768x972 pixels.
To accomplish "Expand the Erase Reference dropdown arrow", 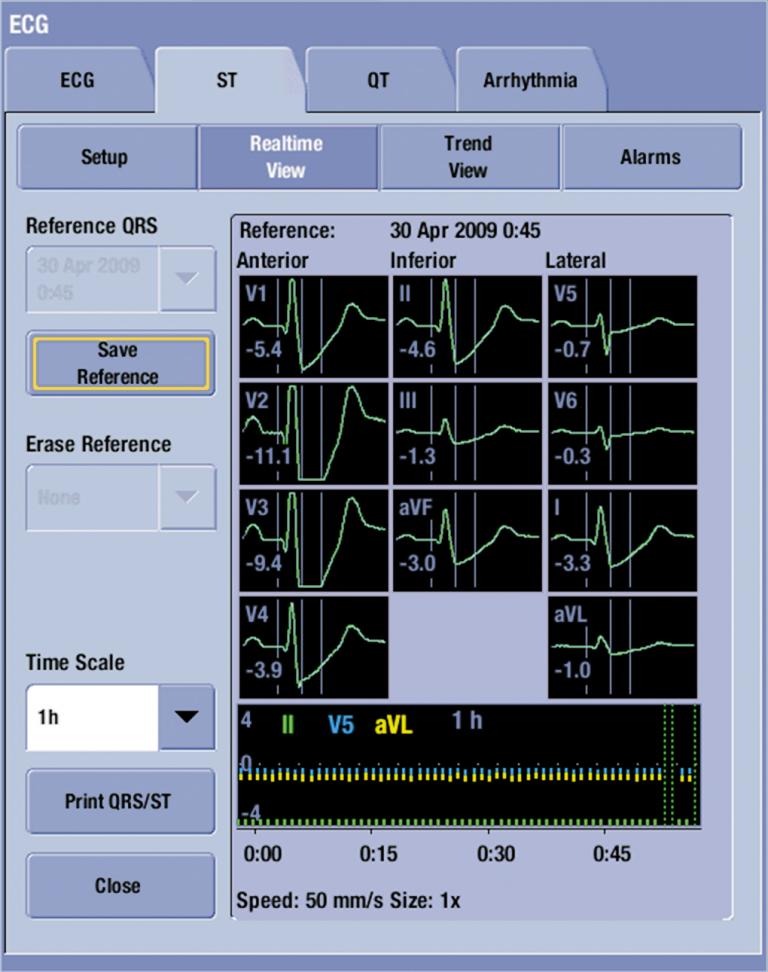I will click(187, 497).
